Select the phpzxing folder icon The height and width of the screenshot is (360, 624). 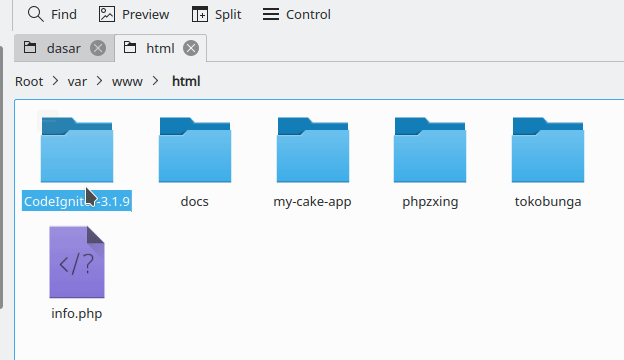click(430, 150)
